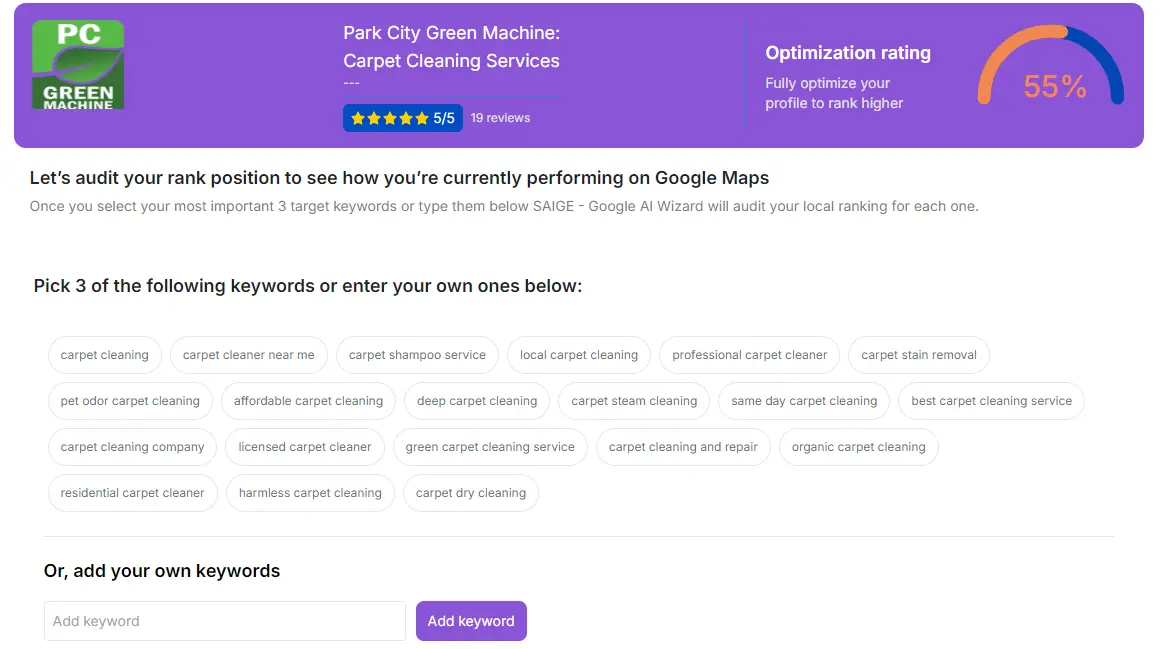Image resolution: width=1160 pixels, height=649 pixels.
Task: Select 'same day carpet cleaning' chip
Action: [x=804, y=401]
